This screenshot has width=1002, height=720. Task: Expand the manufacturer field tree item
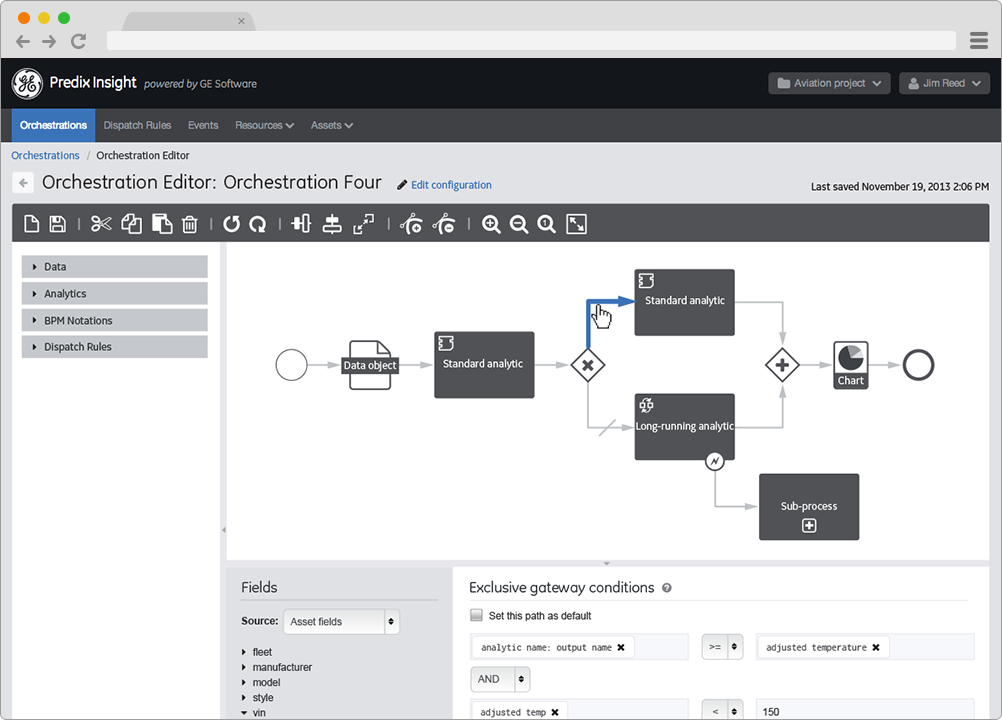click(x=244, y=668)
